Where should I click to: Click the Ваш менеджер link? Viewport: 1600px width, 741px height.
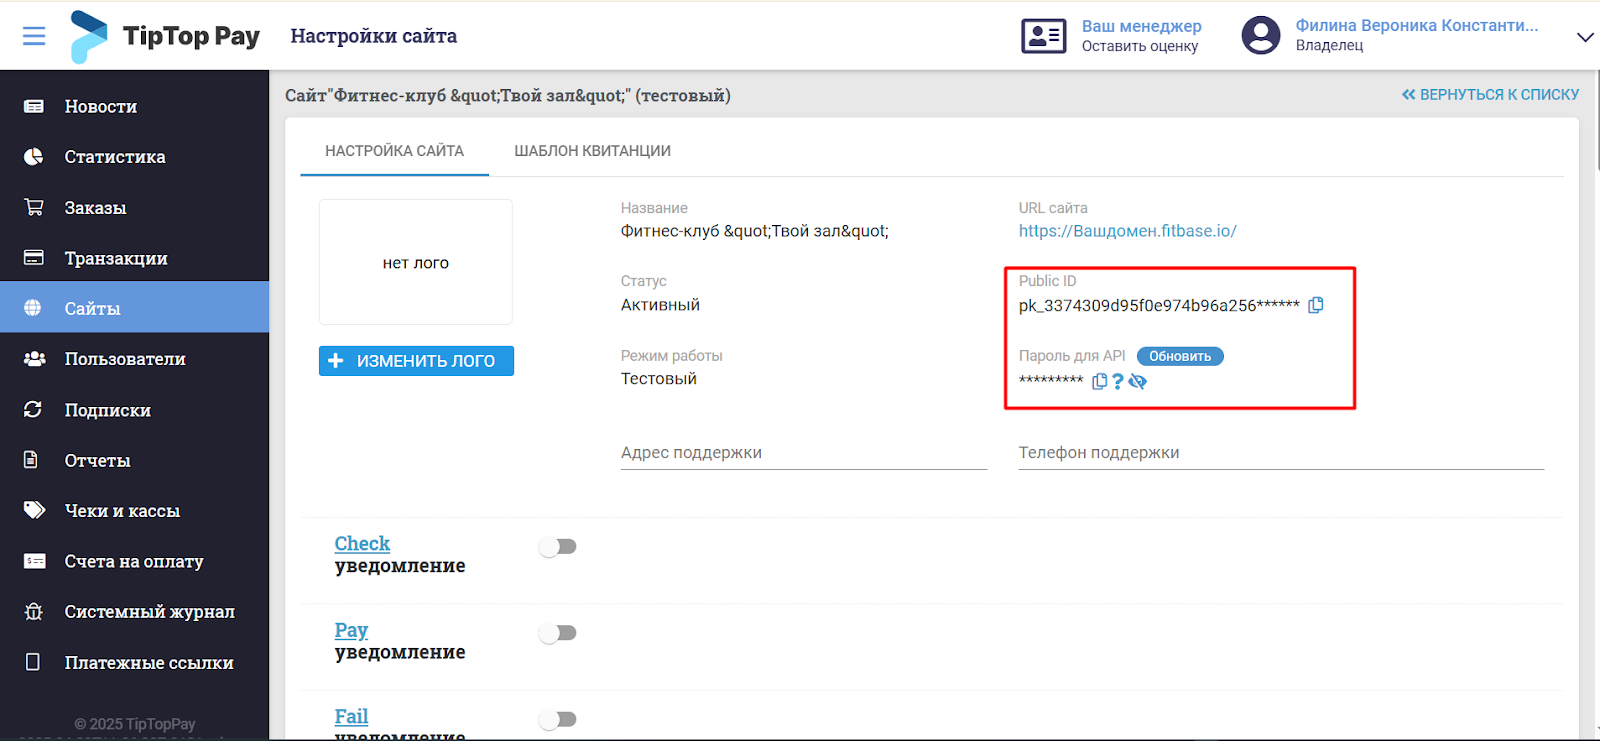pos(1142,26)
